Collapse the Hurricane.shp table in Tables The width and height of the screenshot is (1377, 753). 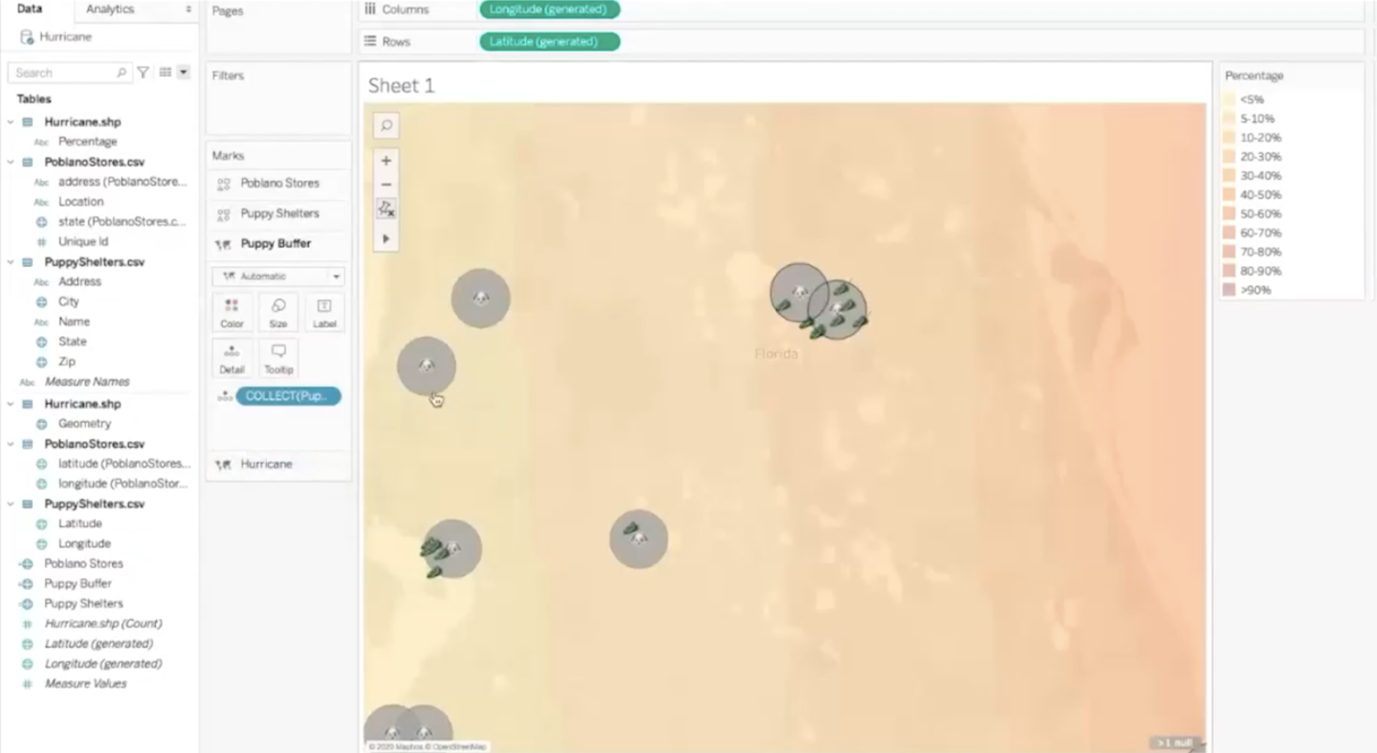(11, 121)
